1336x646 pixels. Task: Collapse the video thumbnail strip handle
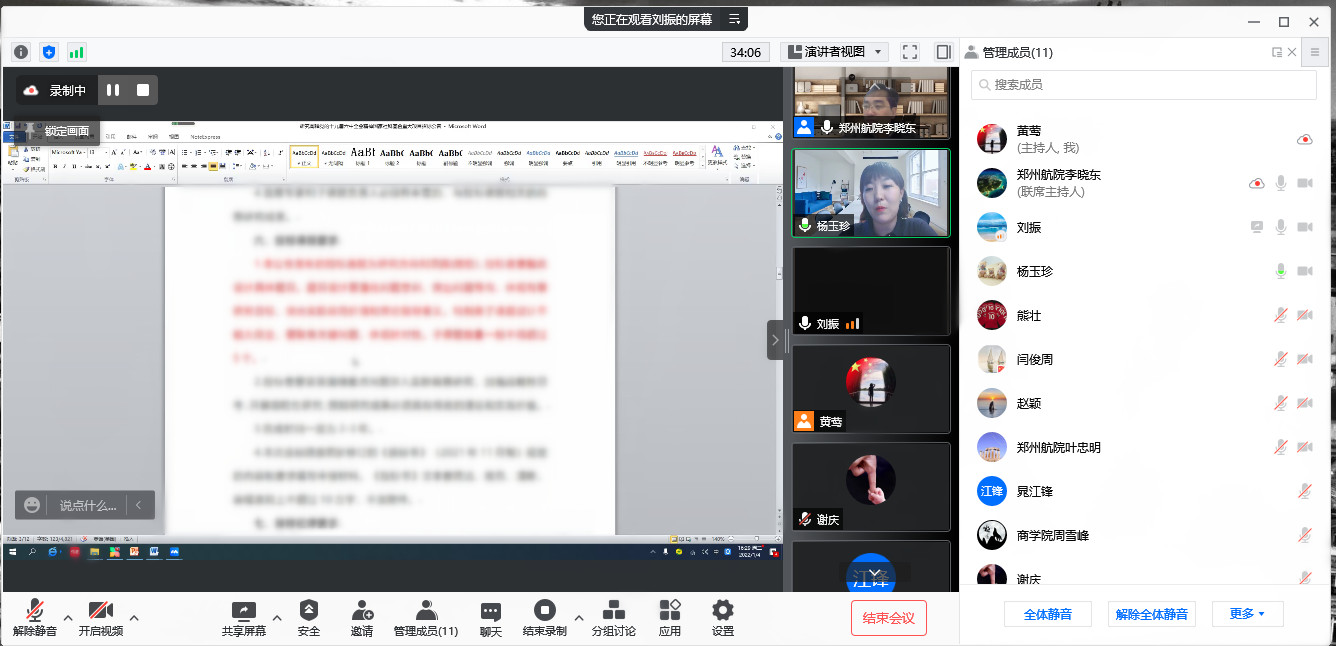(x=775, y=340)
